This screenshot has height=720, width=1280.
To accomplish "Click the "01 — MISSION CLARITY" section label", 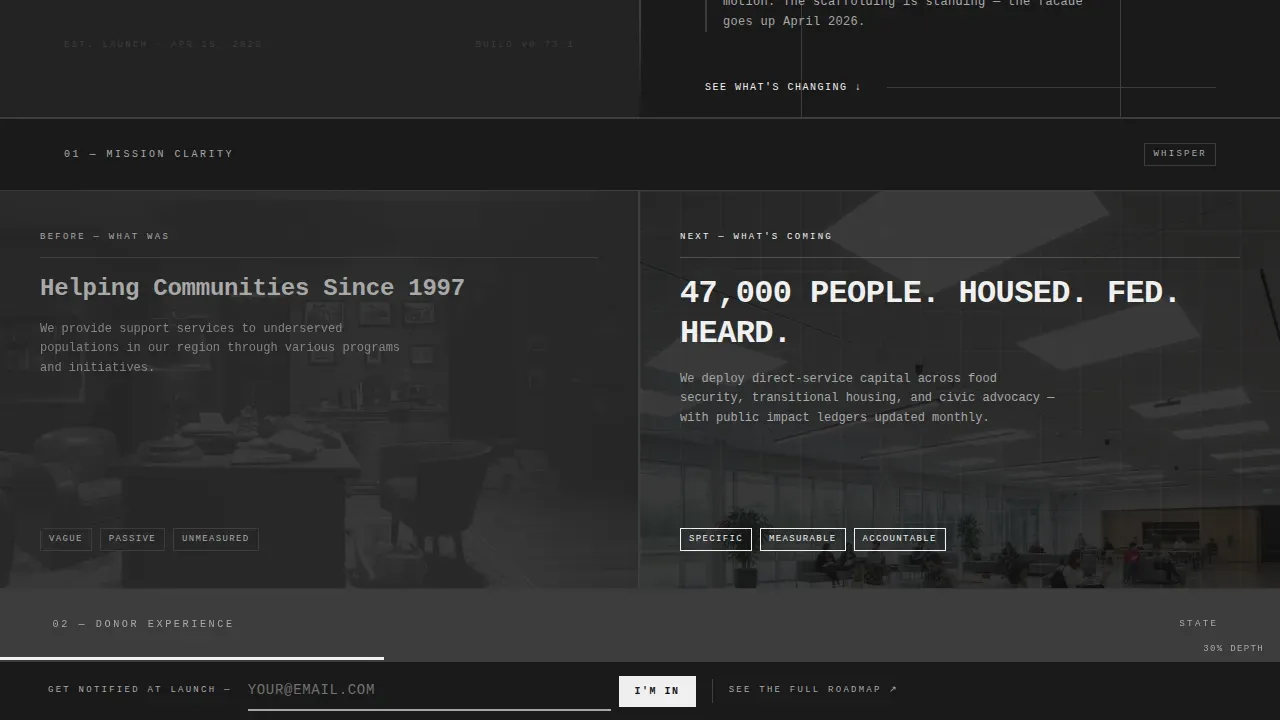I will [148, 154].
